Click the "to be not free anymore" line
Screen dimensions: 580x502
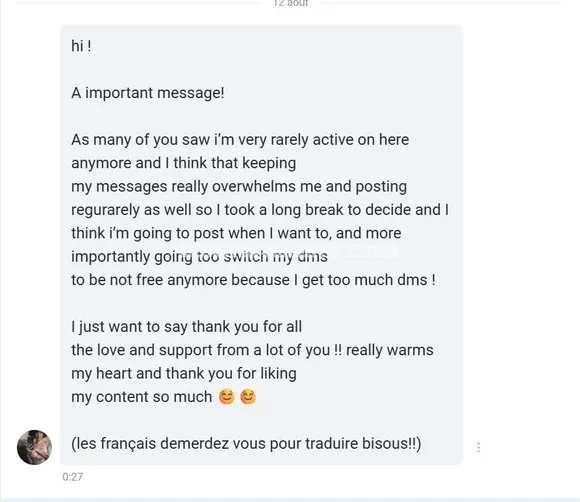(253, 280)
